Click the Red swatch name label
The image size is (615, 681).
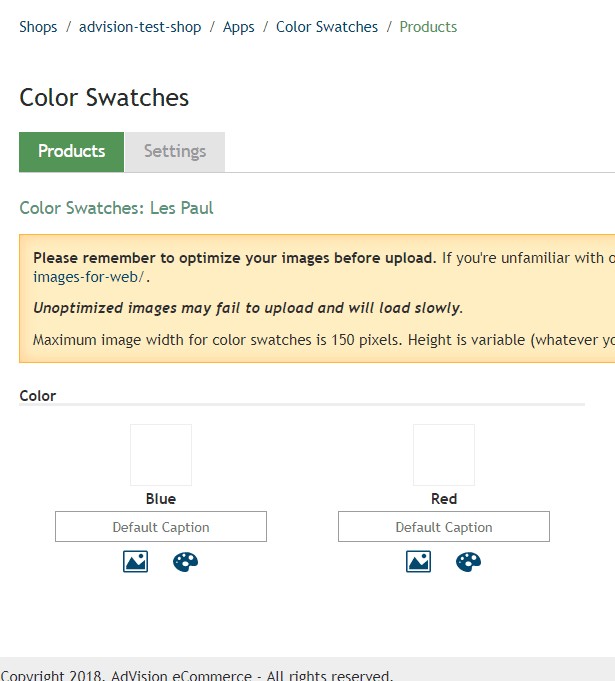click(444, 499)
